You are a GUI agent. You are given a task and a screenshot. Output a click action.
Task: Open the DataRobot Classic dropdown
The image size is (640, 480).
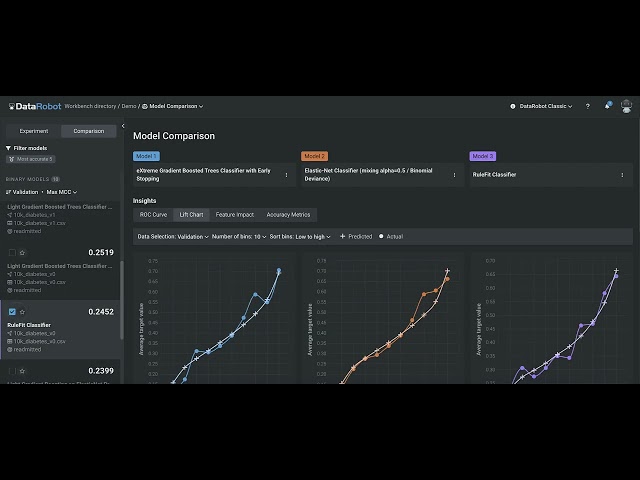pyautogui.click(x=546, y=106)
